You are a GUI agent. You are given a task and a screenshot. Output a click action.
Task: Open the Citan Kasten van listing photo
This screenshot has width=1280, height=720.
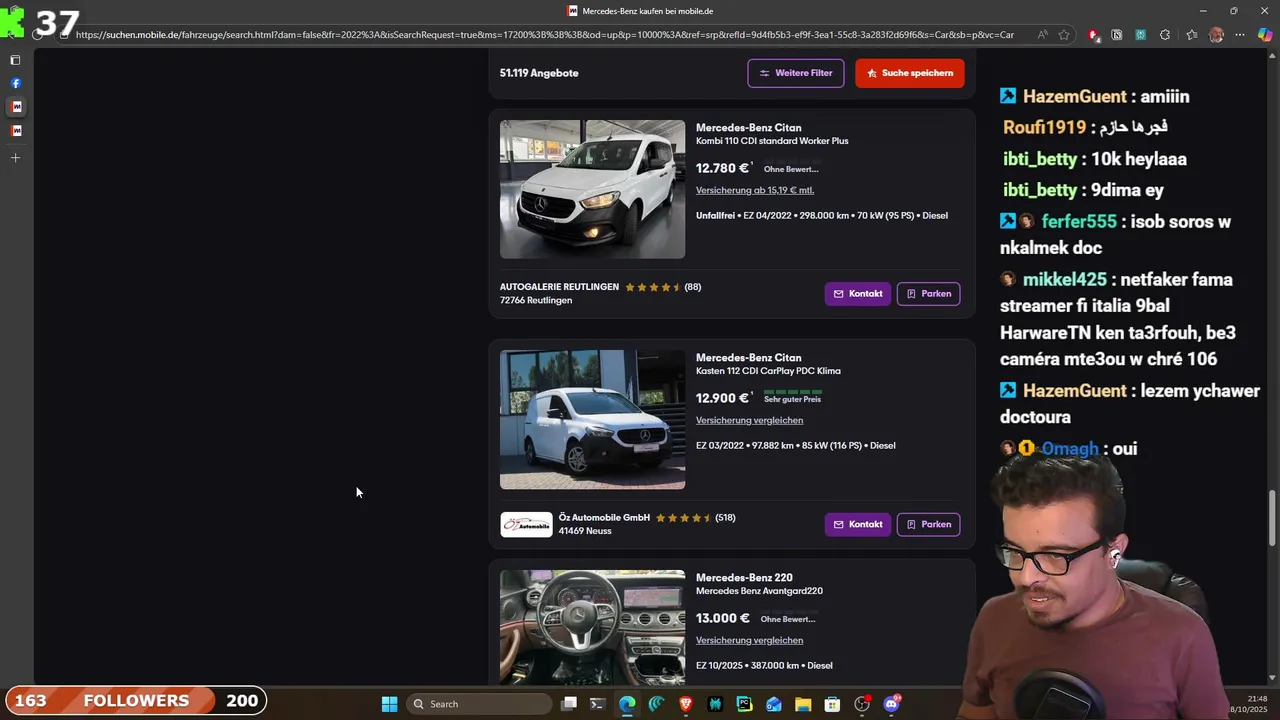pos(592,419)
